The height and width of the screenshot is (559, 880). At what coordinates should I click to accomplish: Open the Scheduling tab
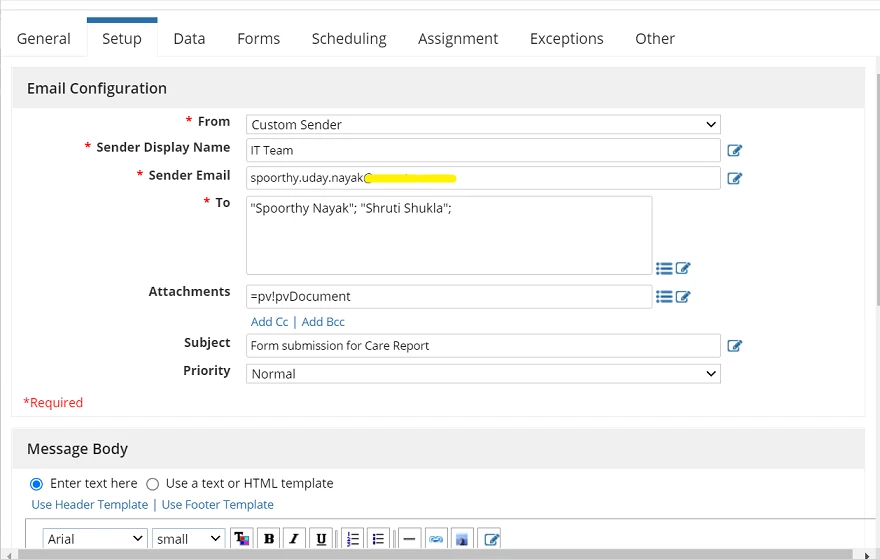(x=349, y=39)
